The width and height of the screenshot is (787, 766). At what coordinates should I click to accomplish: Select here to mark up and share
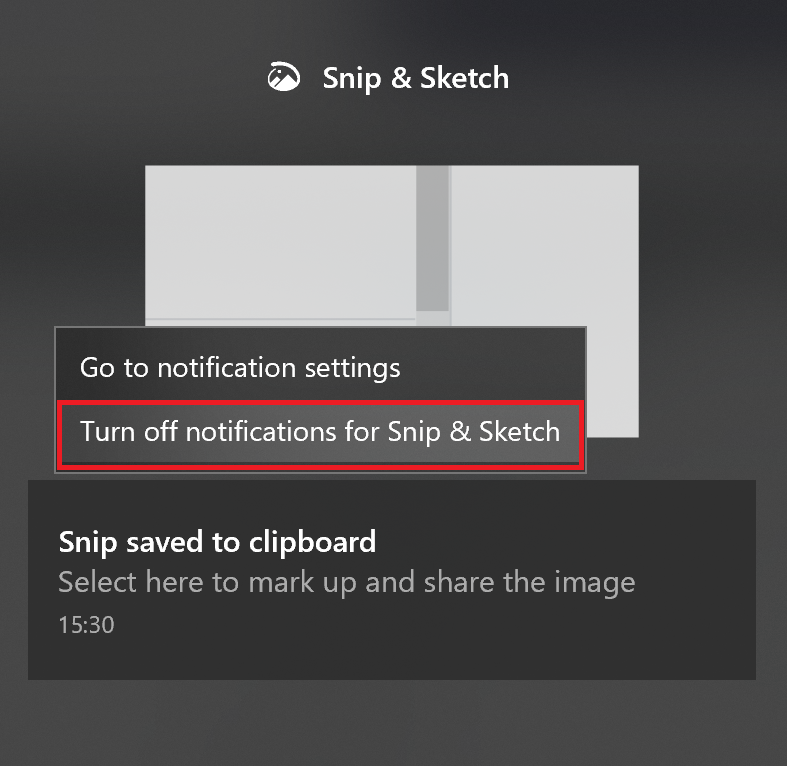coord(347,582)
